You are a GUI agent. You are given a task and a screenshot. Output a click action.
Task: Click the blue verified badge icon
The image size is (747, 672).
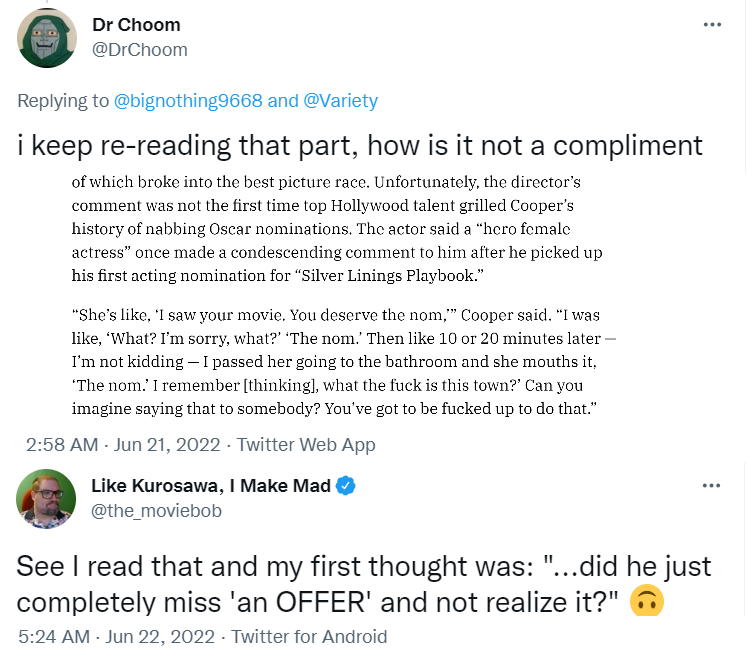(346, 486)
